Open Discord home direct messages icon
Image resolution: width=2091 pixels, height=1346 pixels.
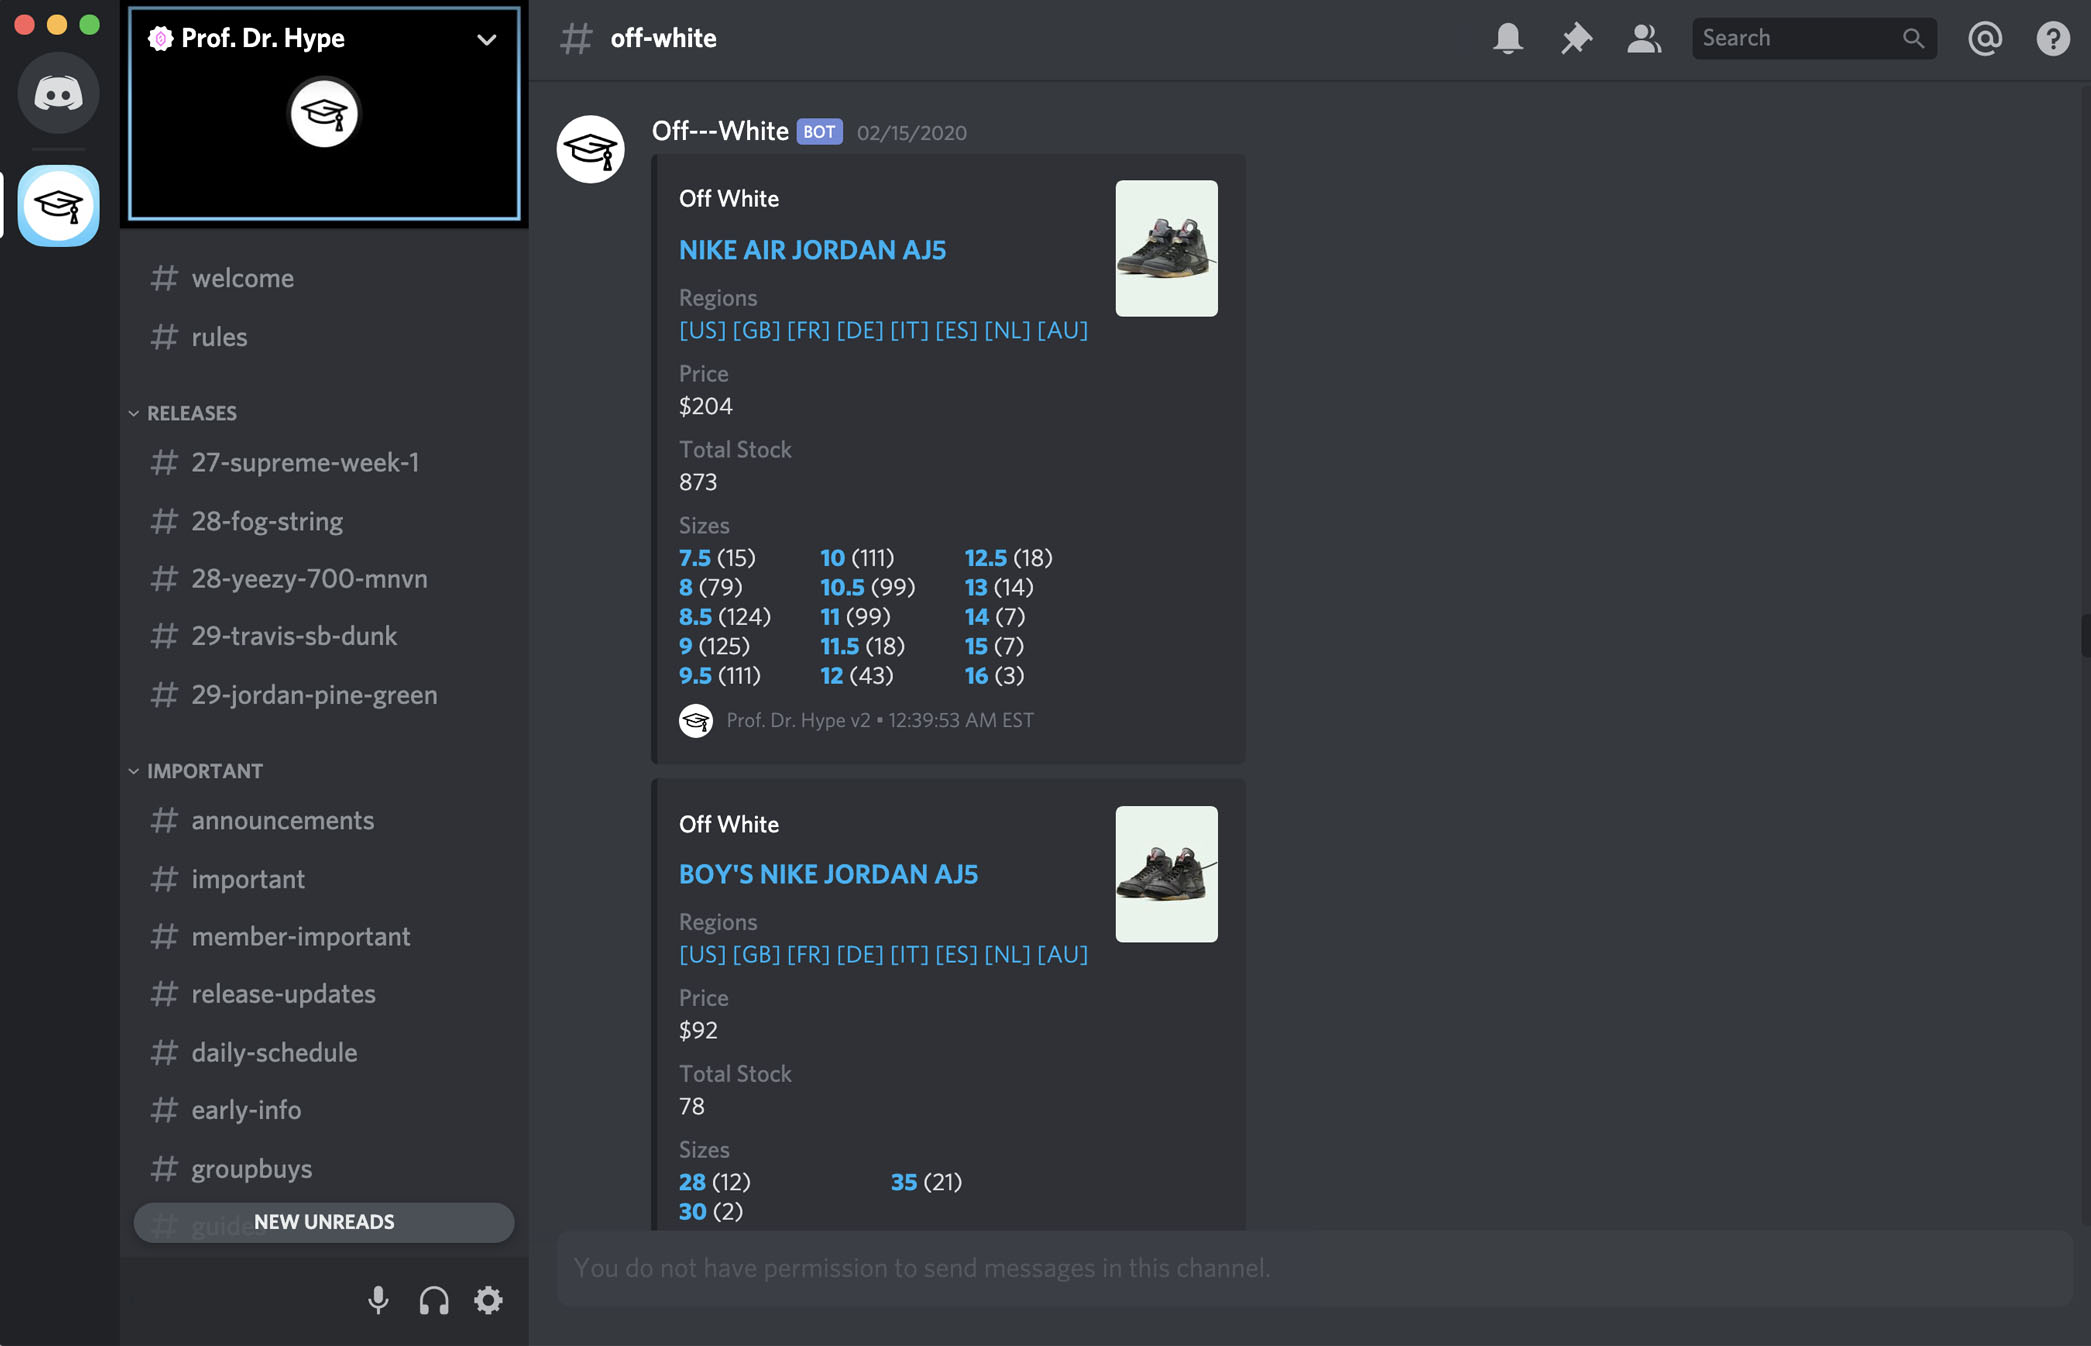coord(58,94)
